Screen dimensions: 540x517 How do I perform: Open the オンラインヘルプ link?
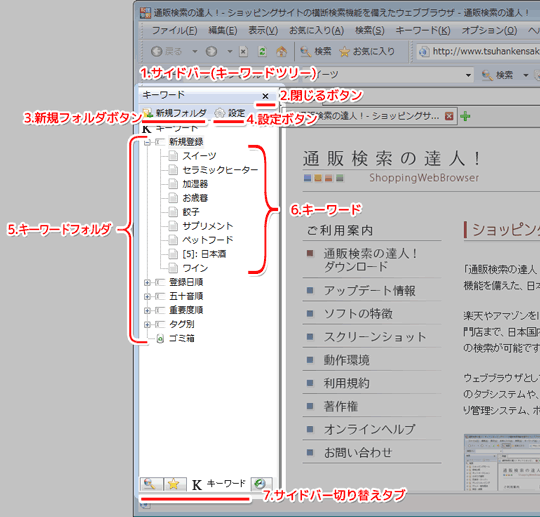[x=370, y=430]
